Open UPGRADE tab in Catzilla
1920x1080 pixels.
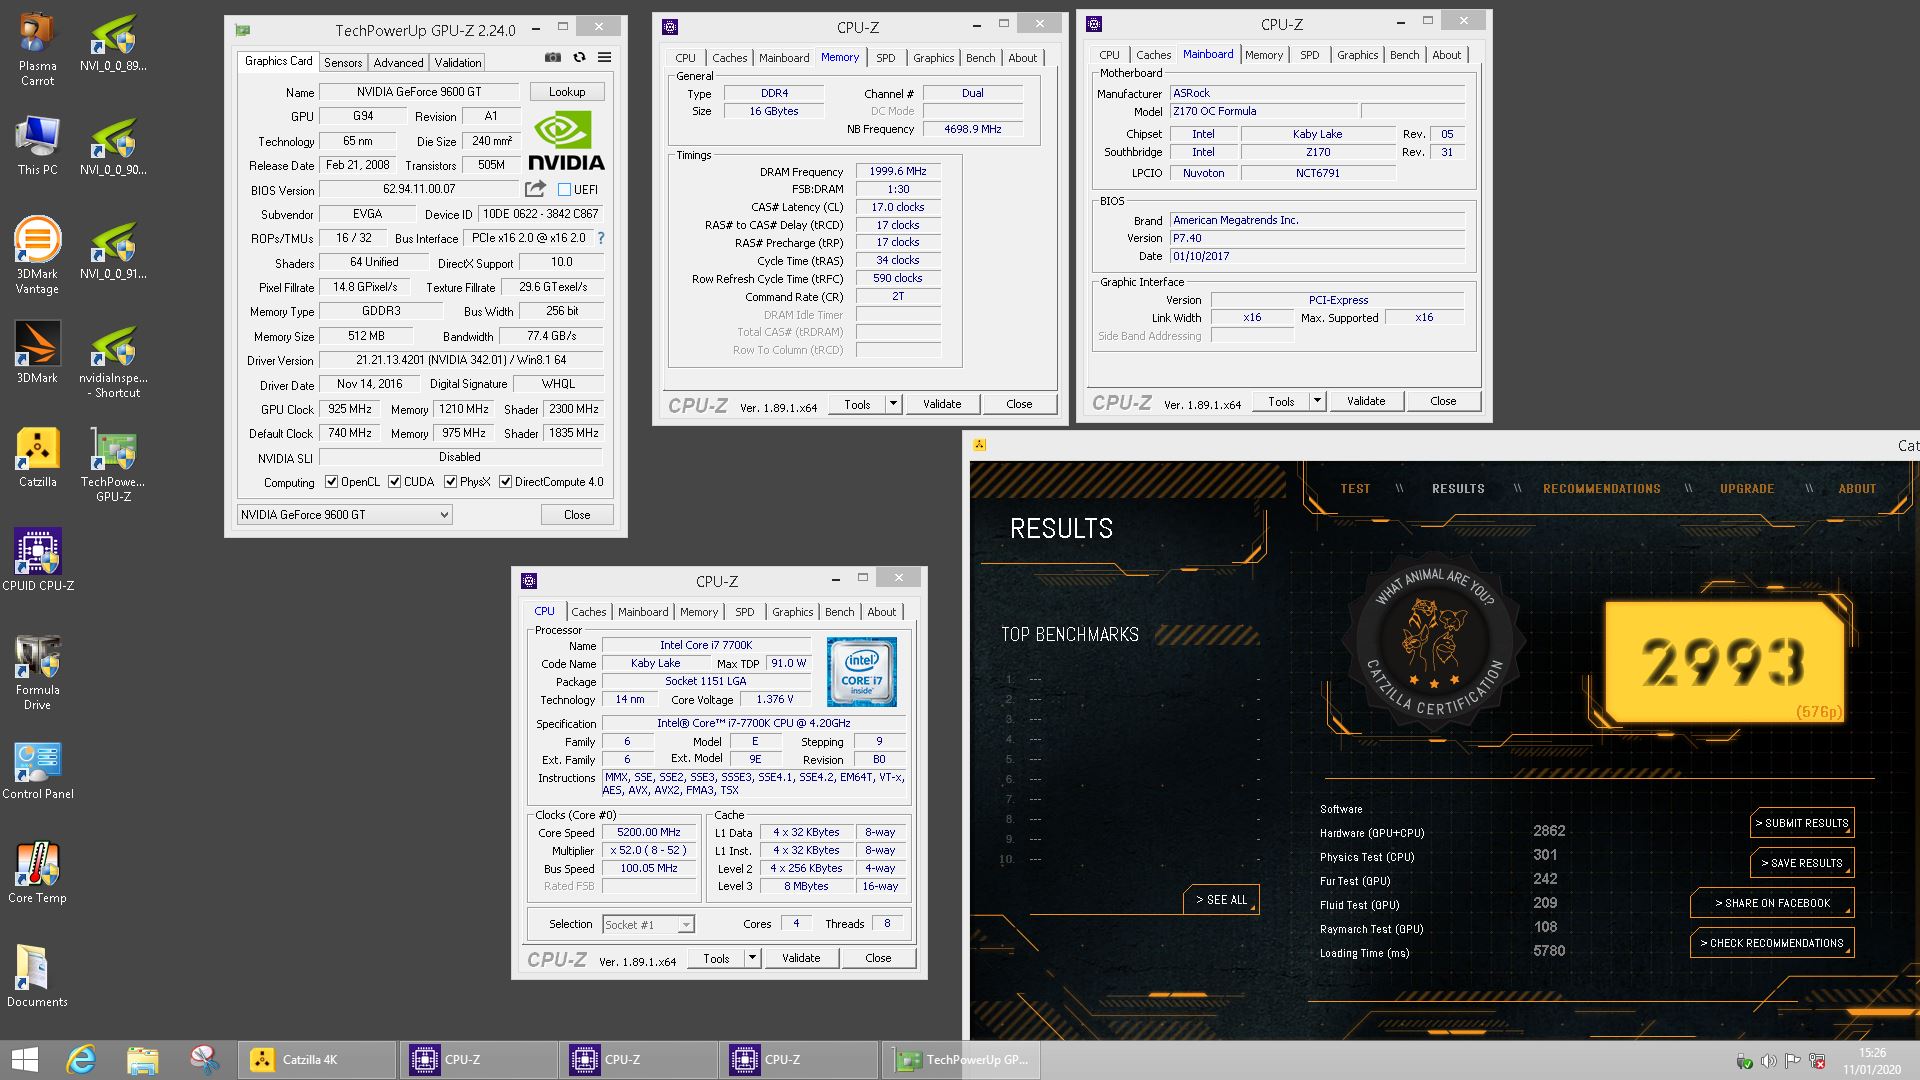(x=1746, y=489)
